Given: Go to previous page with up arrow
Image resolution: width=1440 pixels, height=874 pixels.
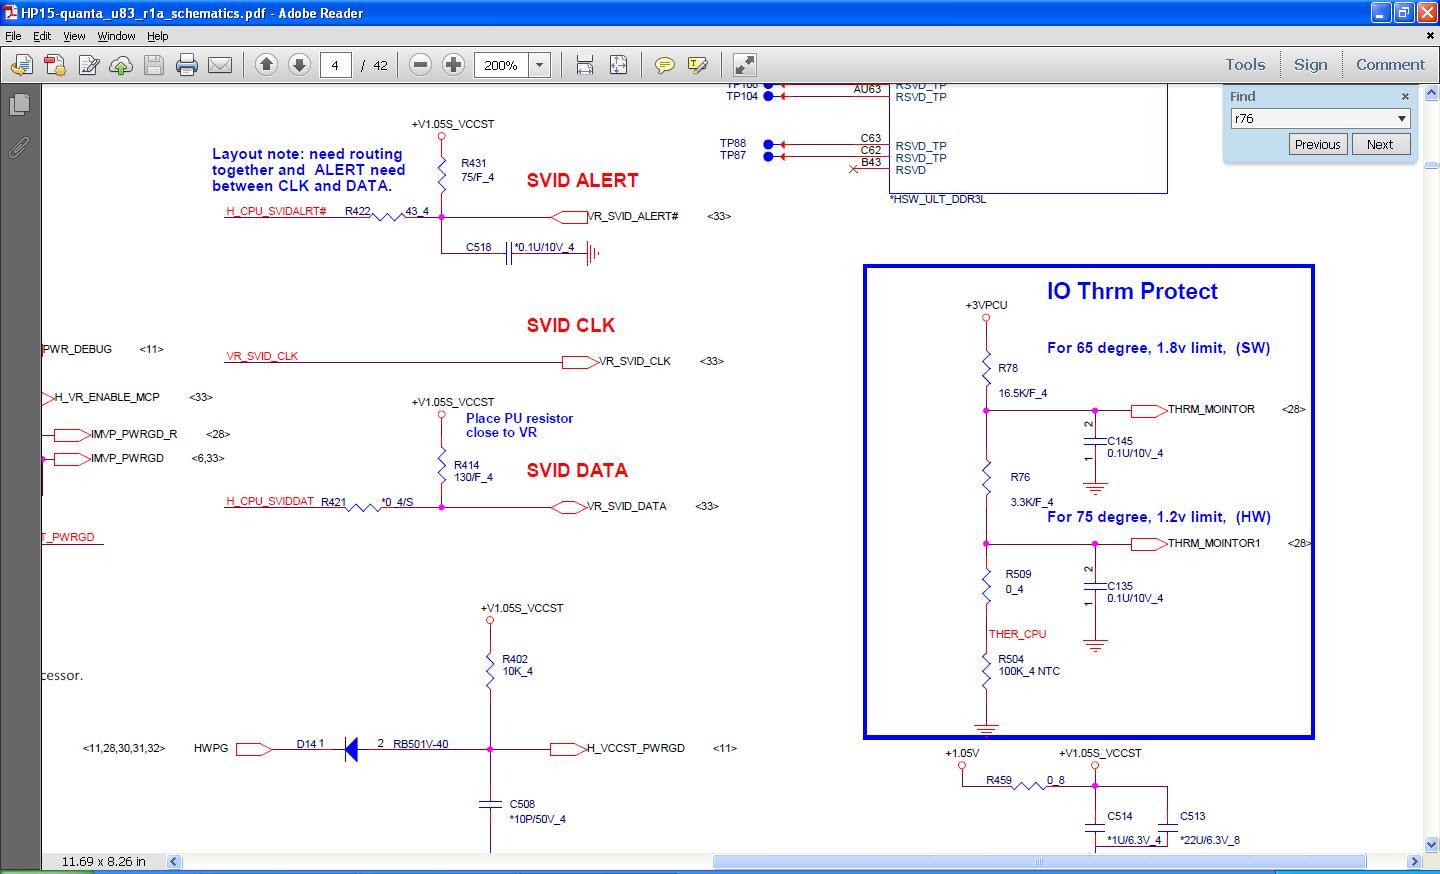Looking at the screenshot, I should coord(266,65).
